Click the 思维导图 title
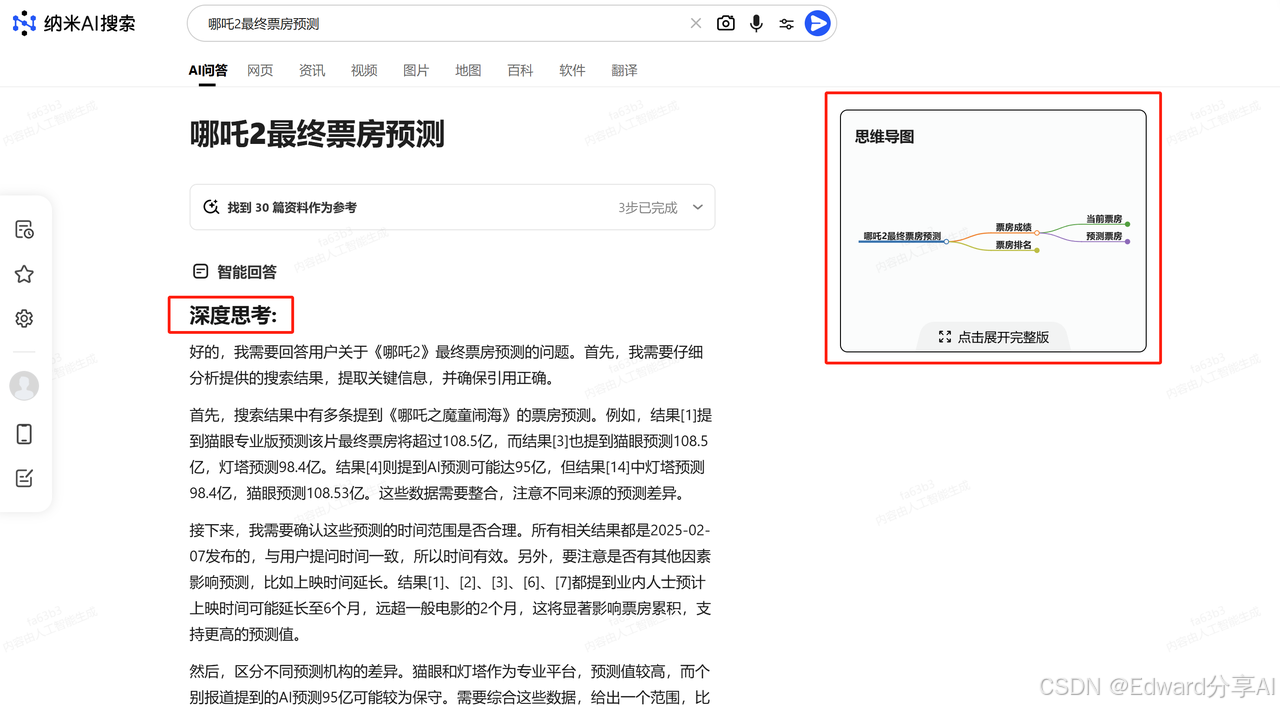This screenshot has width=1280, height=708. click(884, 137)
